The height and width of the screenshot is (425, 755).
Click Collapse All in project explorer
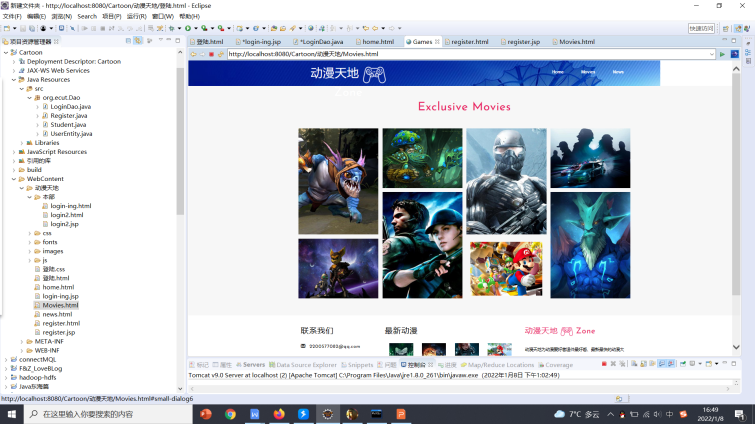(128, 41)
